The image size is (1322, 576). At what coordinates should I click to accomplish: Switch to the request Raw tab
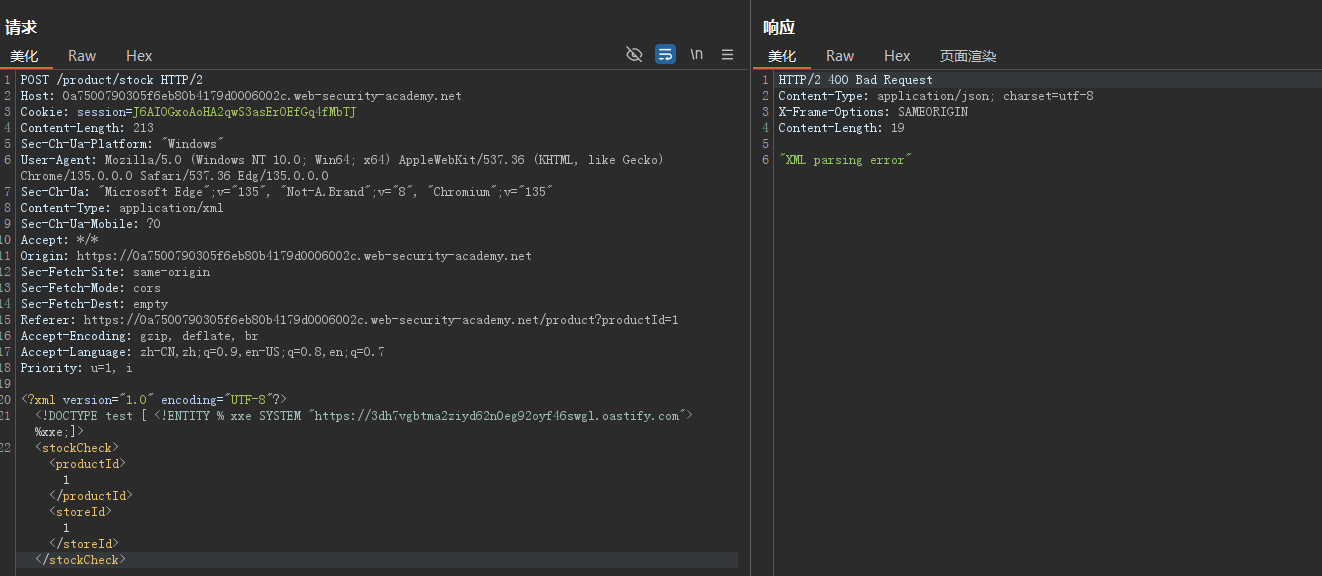[x=82, y=56]
